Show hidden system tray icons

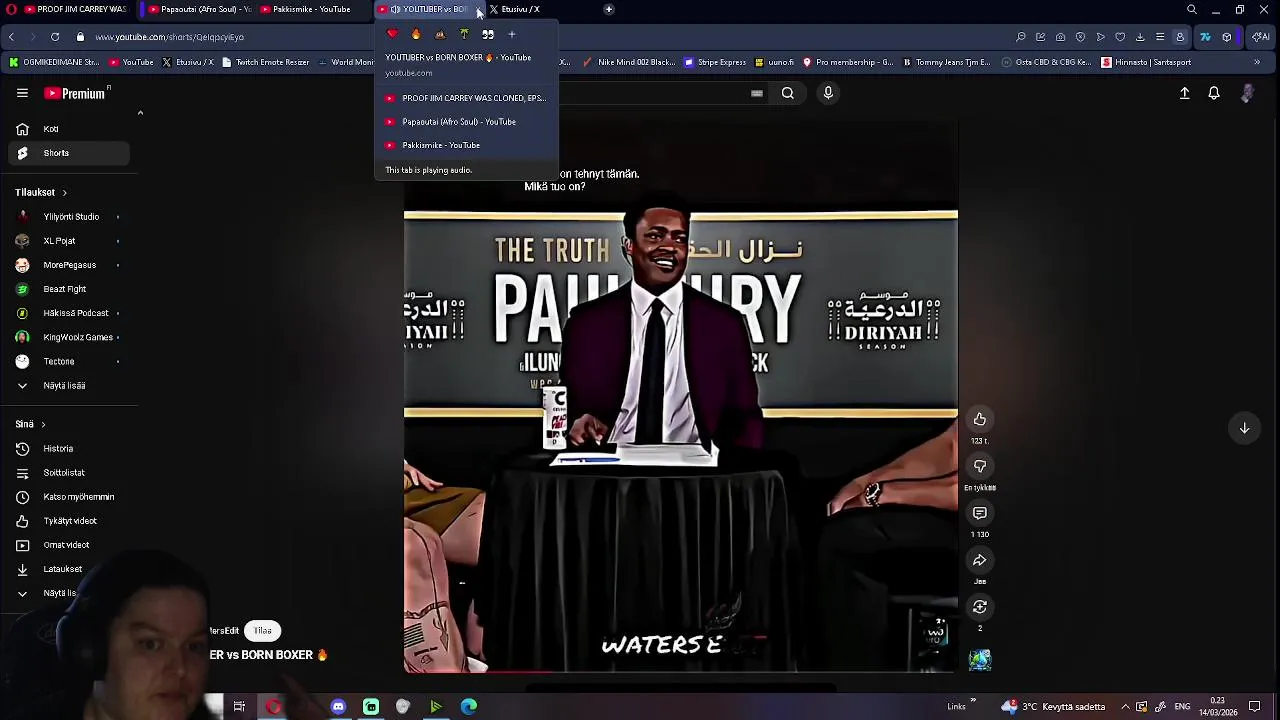pyautogui.click(x=1125, y=707)
